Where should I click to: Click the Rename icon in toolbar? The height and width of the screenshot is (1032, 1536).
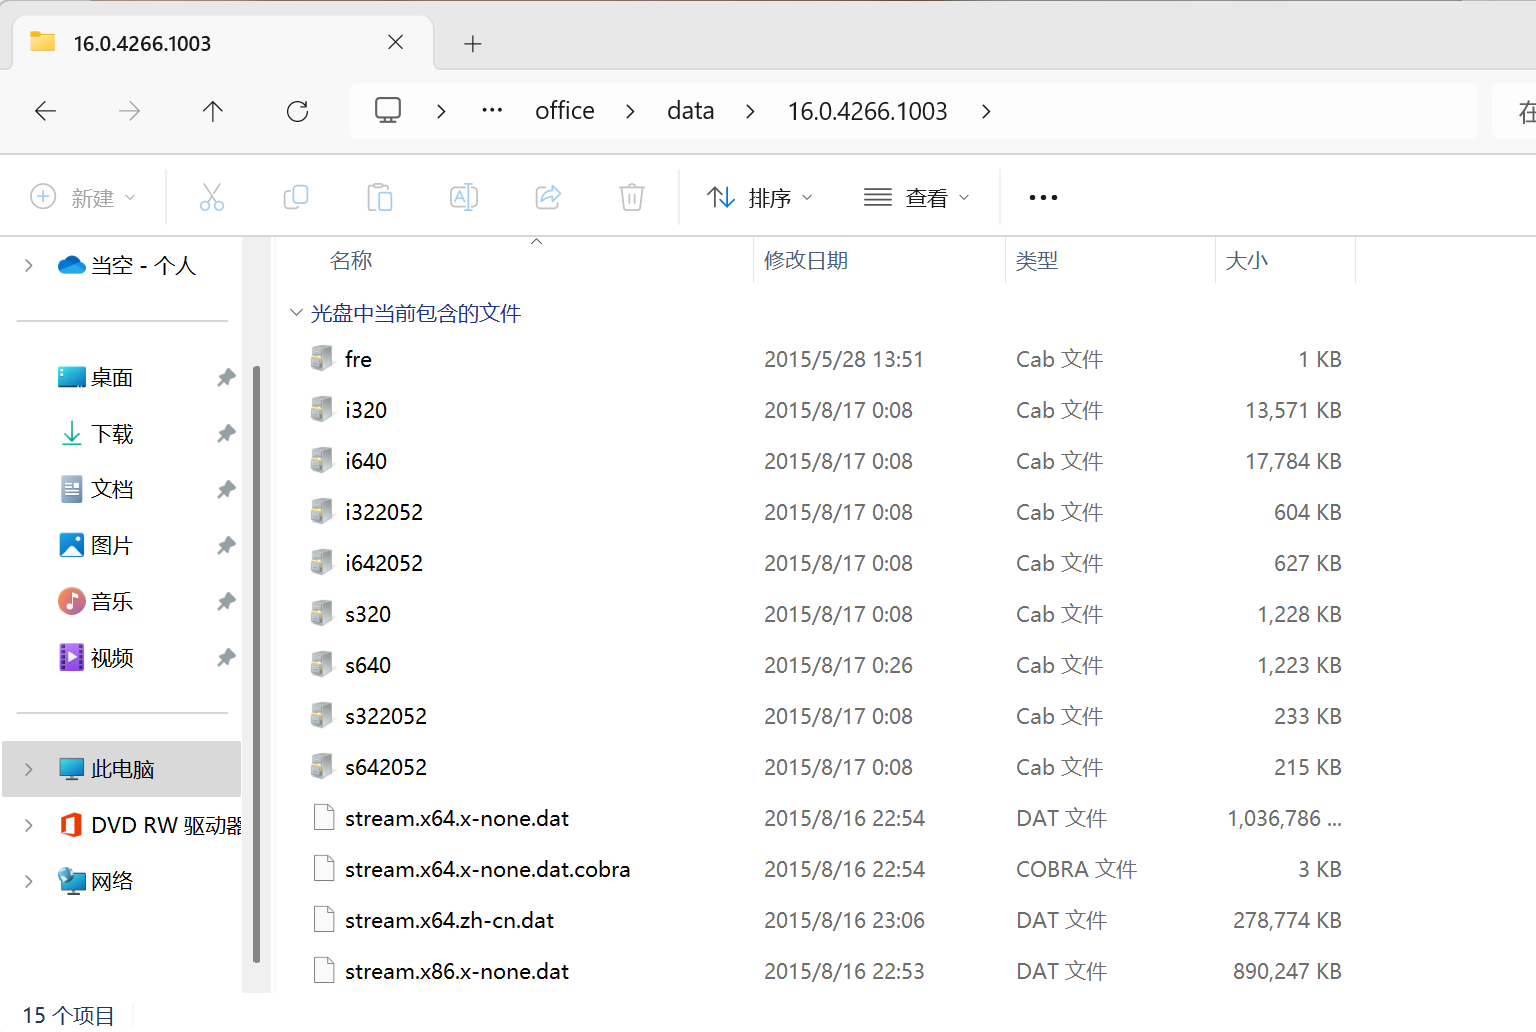[x=464, y=197]
